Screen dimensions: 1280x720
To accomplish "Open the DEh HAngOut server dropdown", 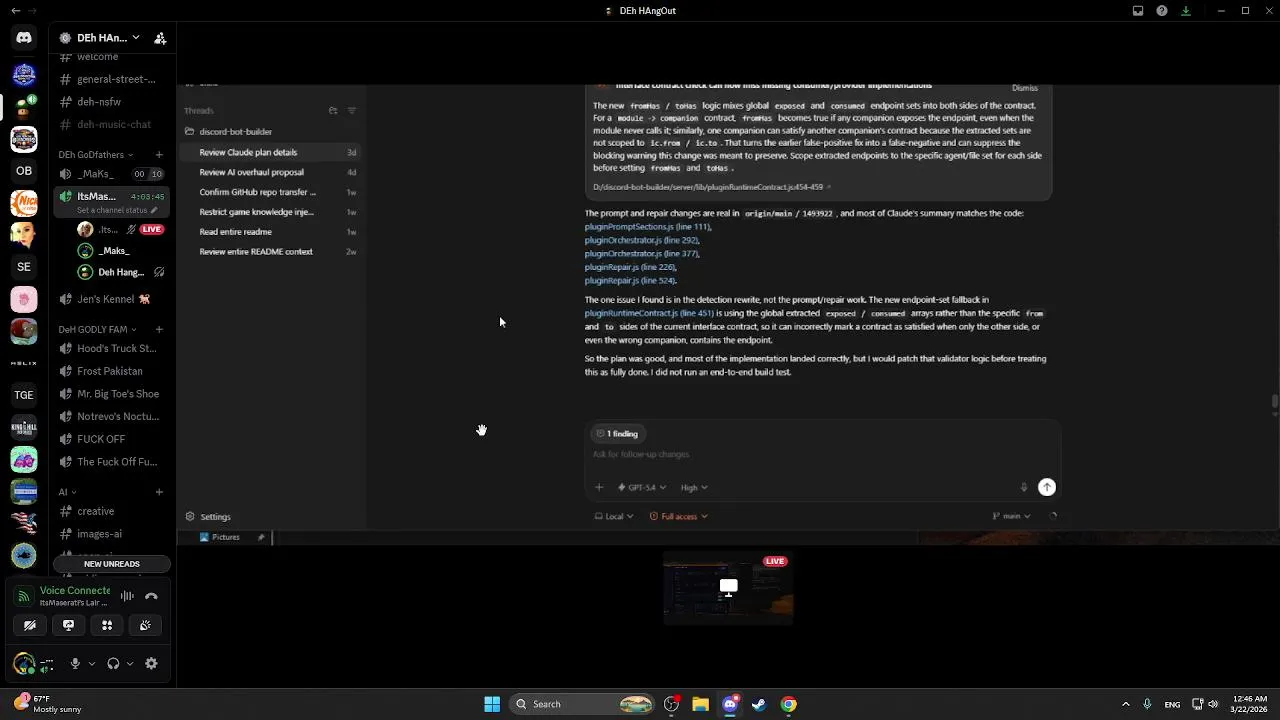I will click(x=100, y=38).
